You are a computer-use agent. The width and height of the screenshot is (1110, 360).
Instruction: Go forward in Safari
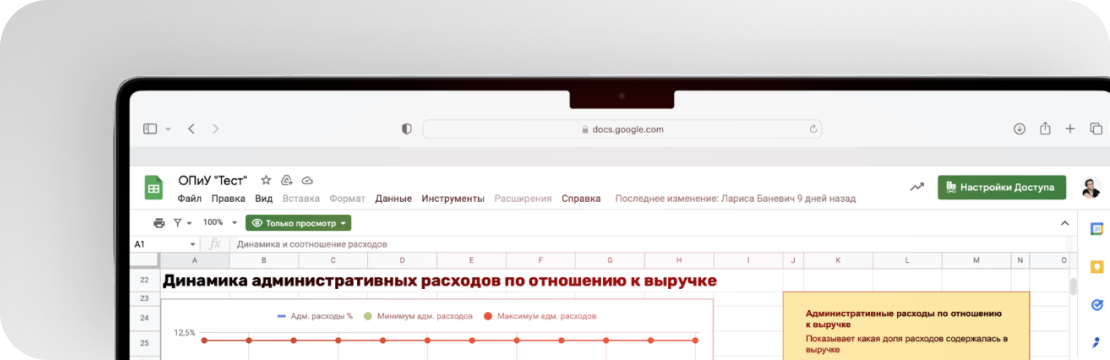tap(215, 129)
